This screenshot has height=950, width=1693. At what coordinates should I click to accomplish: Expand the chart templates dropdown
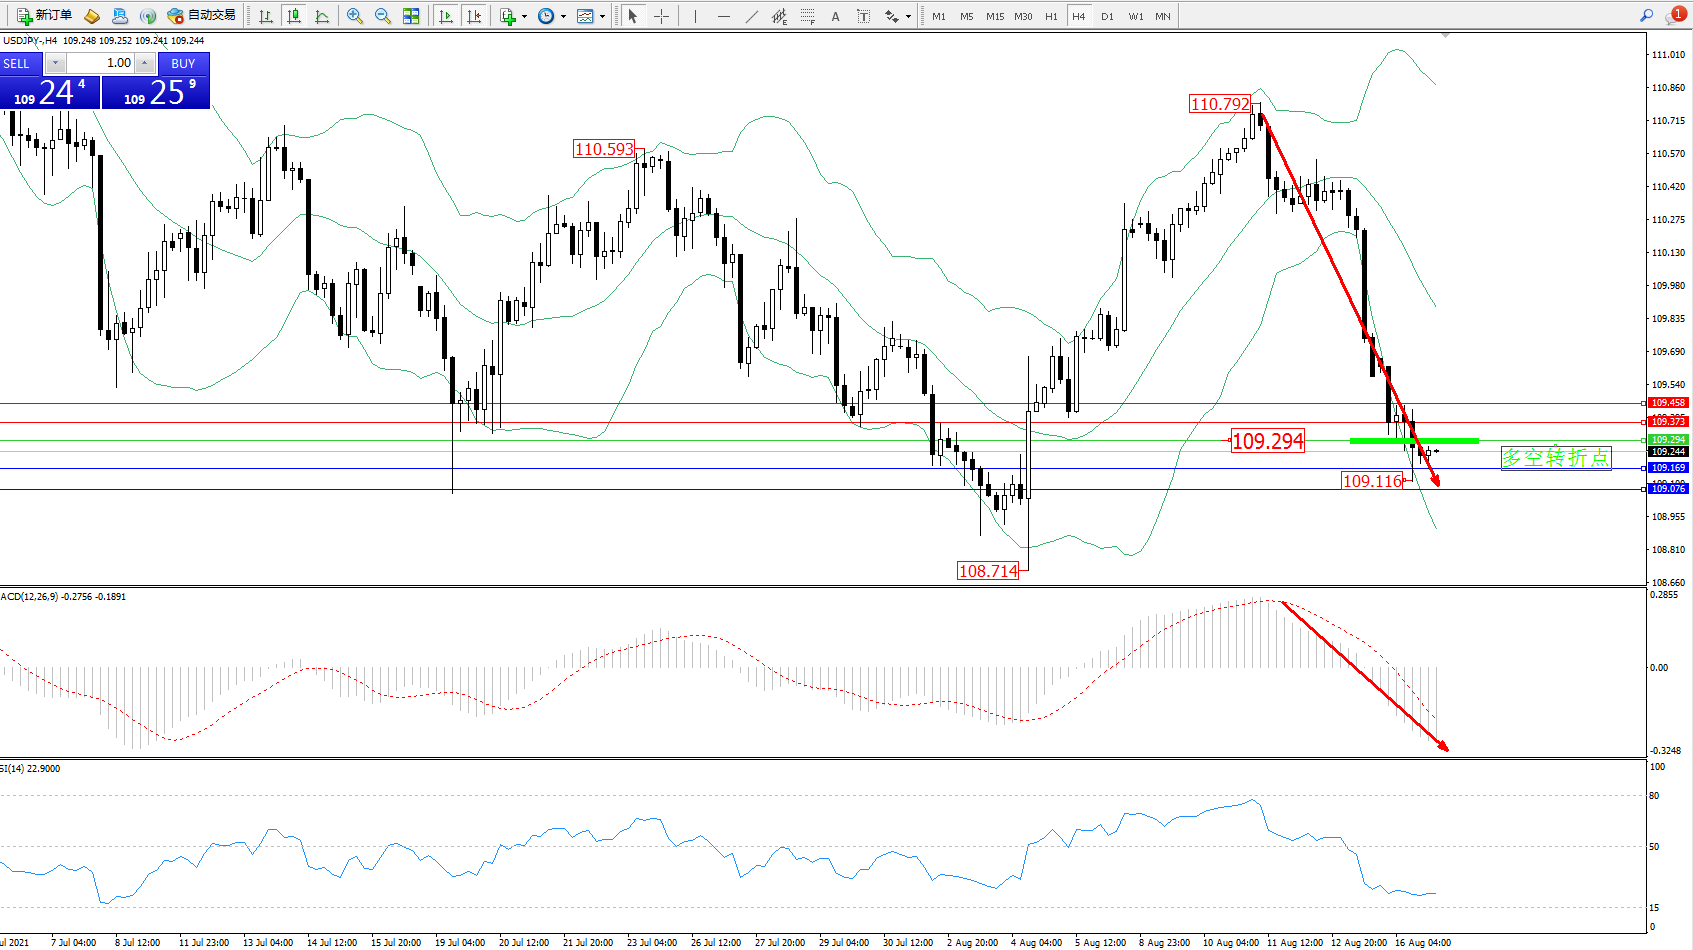pos(602,16)
